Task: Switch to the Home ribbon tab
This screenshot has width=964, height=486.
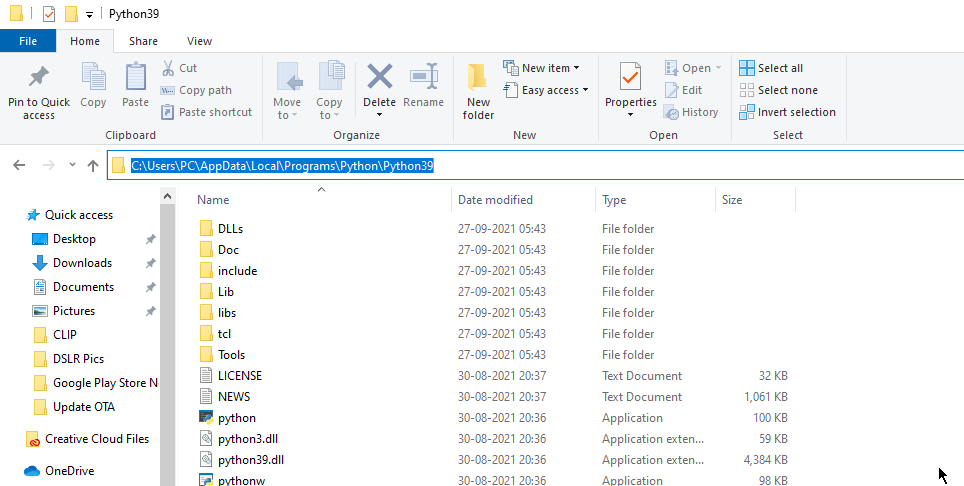Action: click(85, 41)
